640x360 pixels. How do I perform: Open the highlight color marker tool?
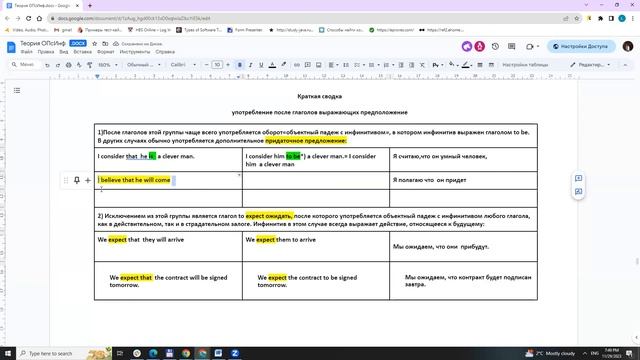click(x=283, y=65)
